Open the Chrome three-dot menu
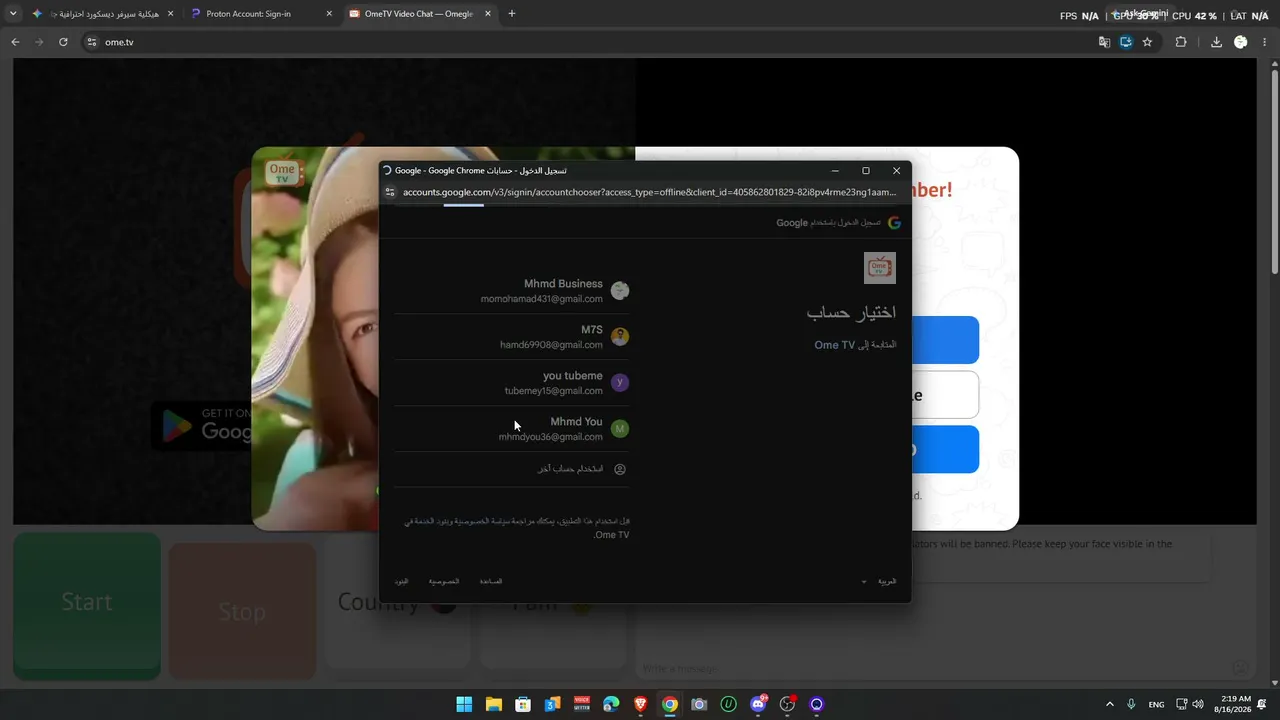Screen dimensions: 1280x720 pos(1265,42)
